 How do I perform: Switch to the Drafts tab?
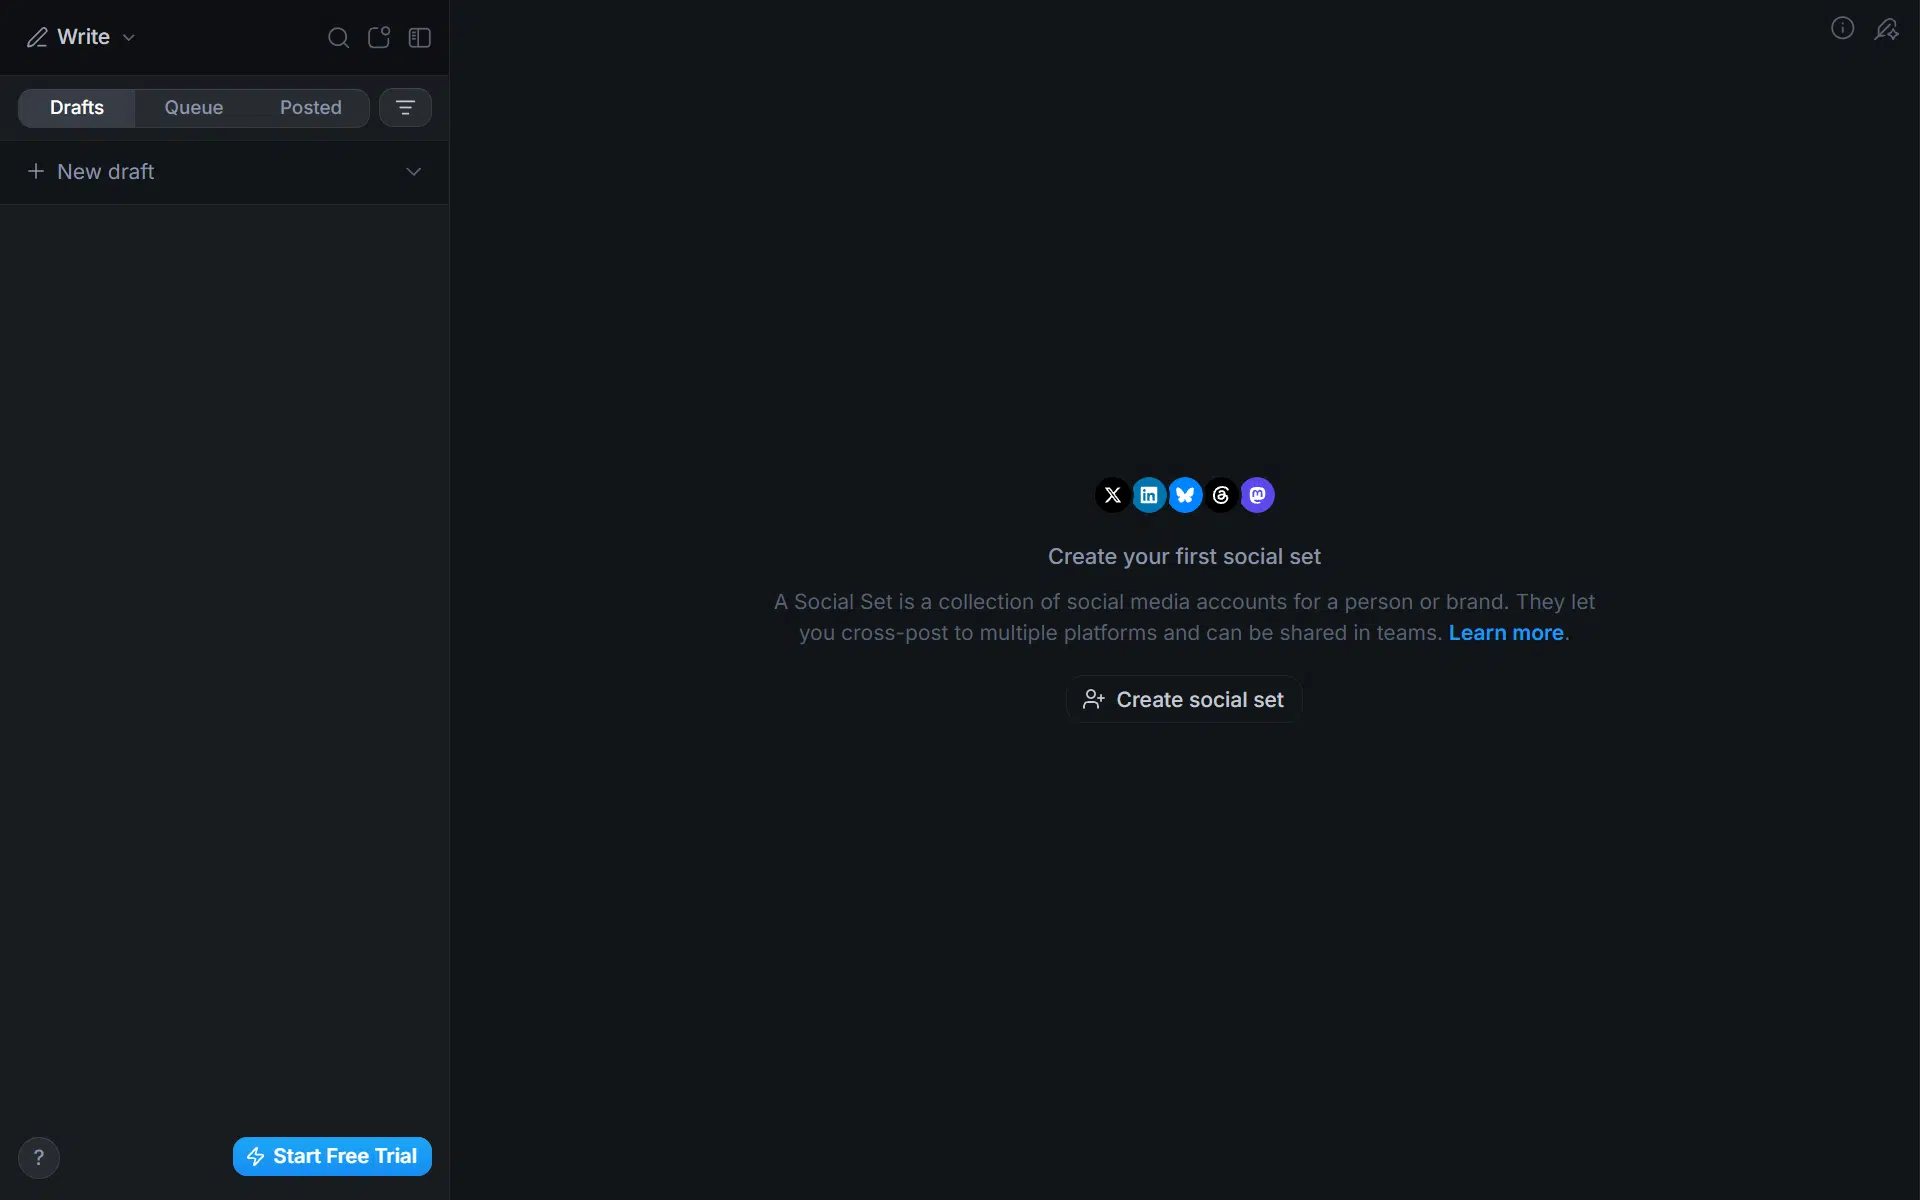click(x=77, y=107)
